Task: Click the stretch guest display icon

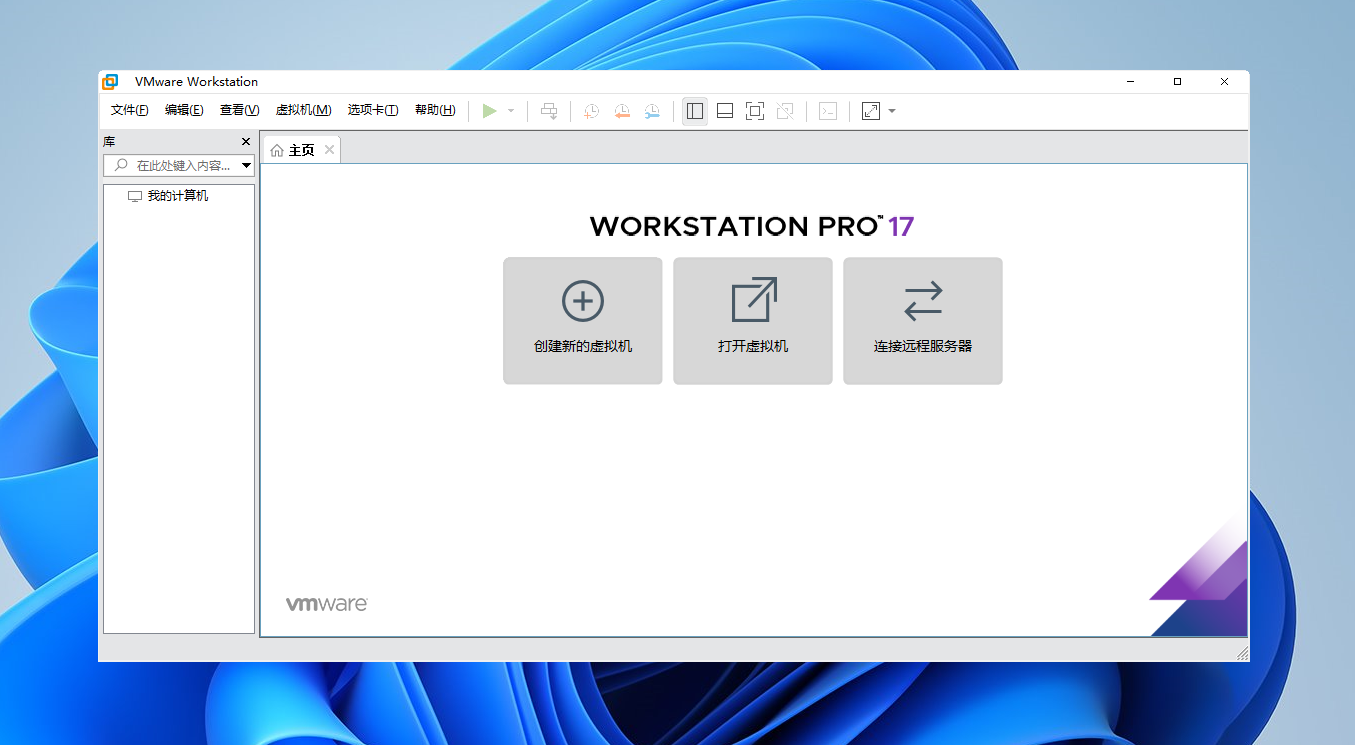Action: click(871, 111)
